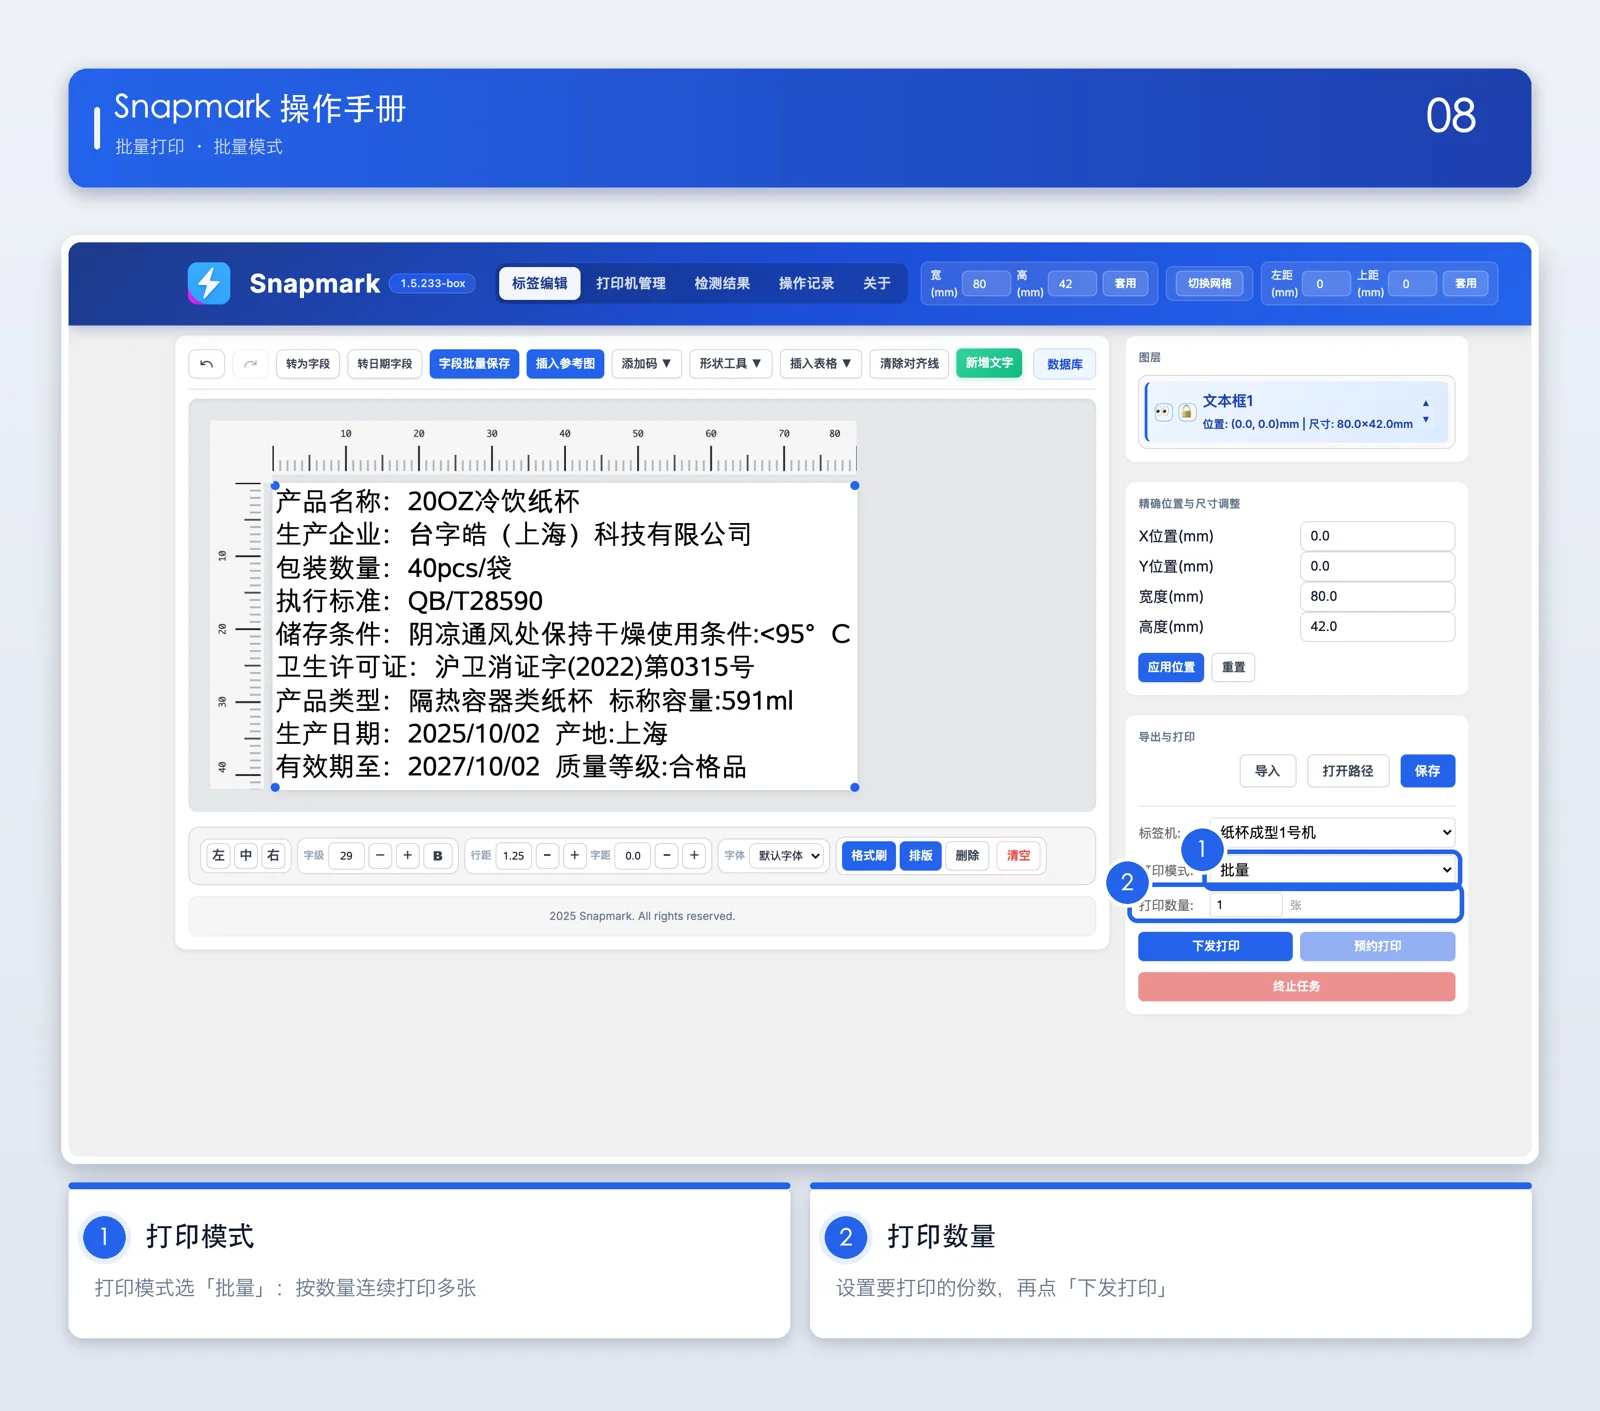Viewport: 1600px width, 1411px height.
Task: Click 导入 button
Action: [1268, 771]
